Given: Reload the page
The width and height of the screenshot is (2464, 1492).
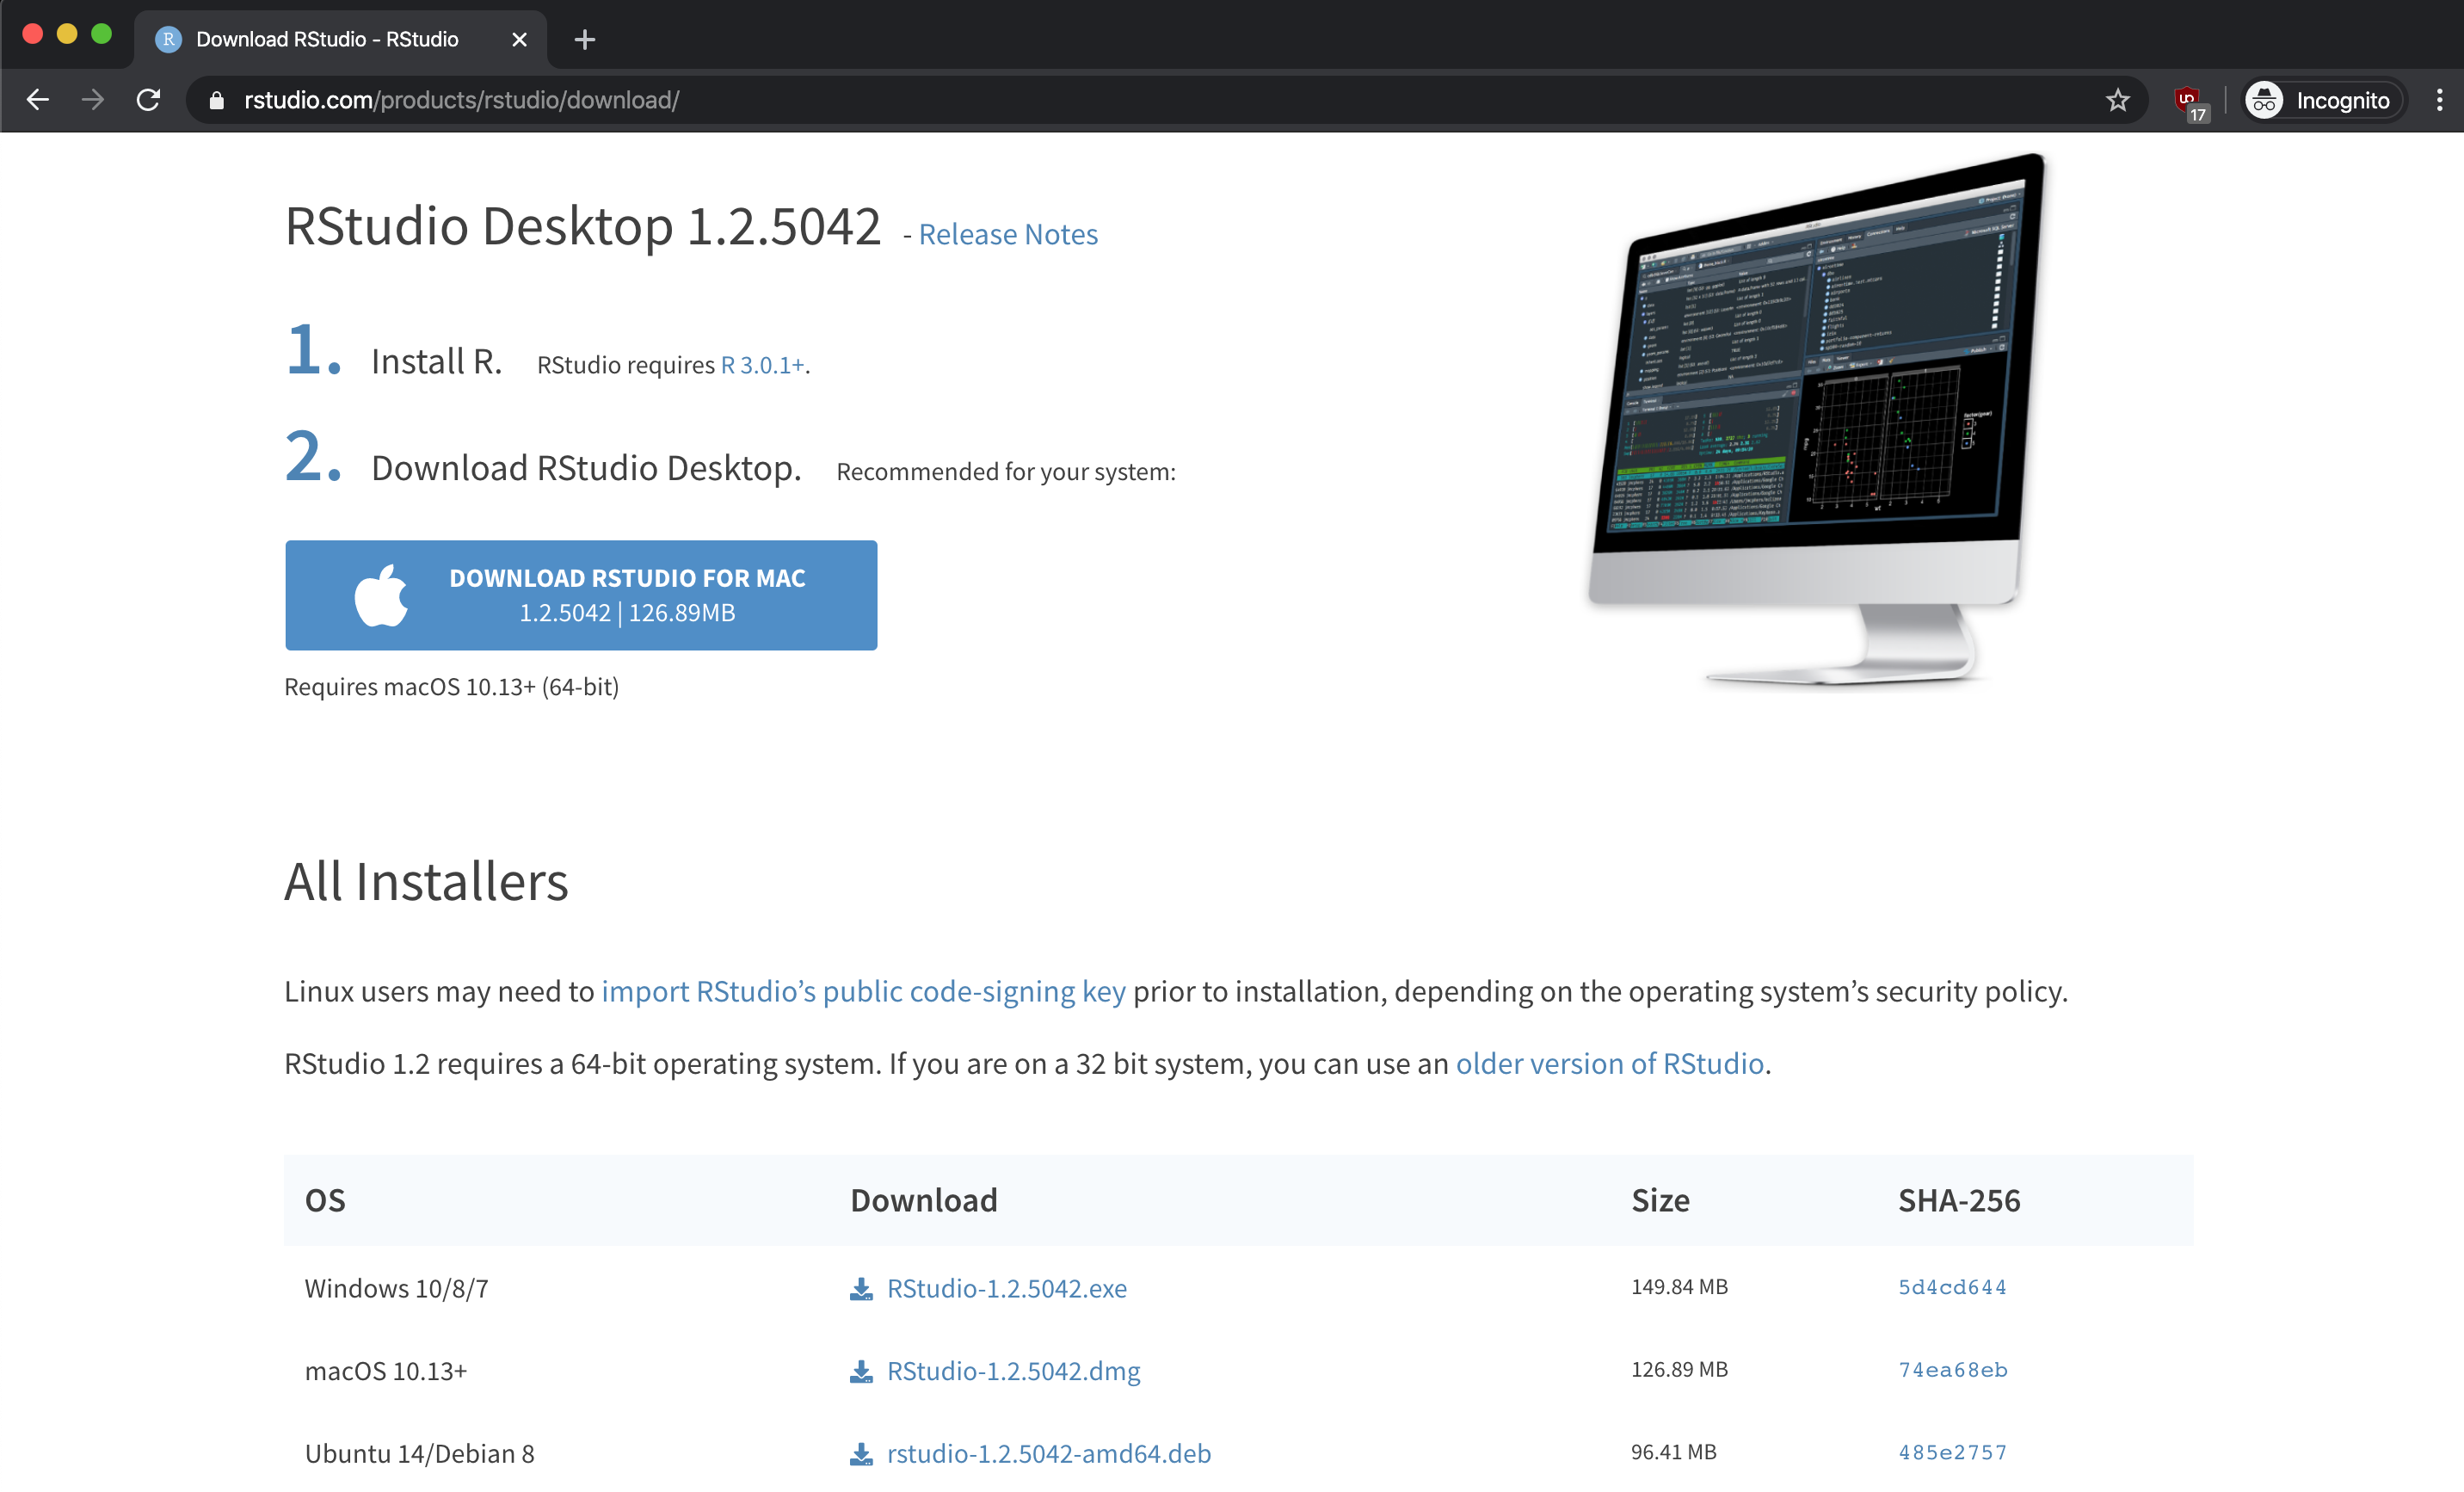Looking at the screenshot, I should tap(148, 99).
